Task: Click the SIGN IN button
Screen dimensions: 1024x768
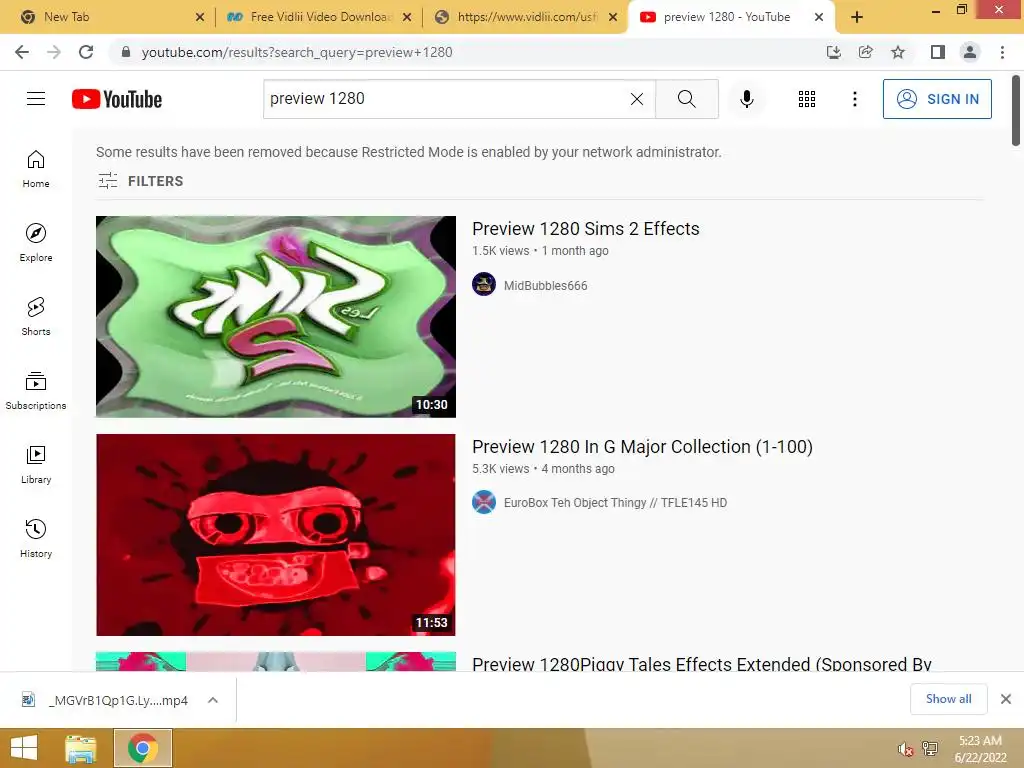Action: coord(937,99)
